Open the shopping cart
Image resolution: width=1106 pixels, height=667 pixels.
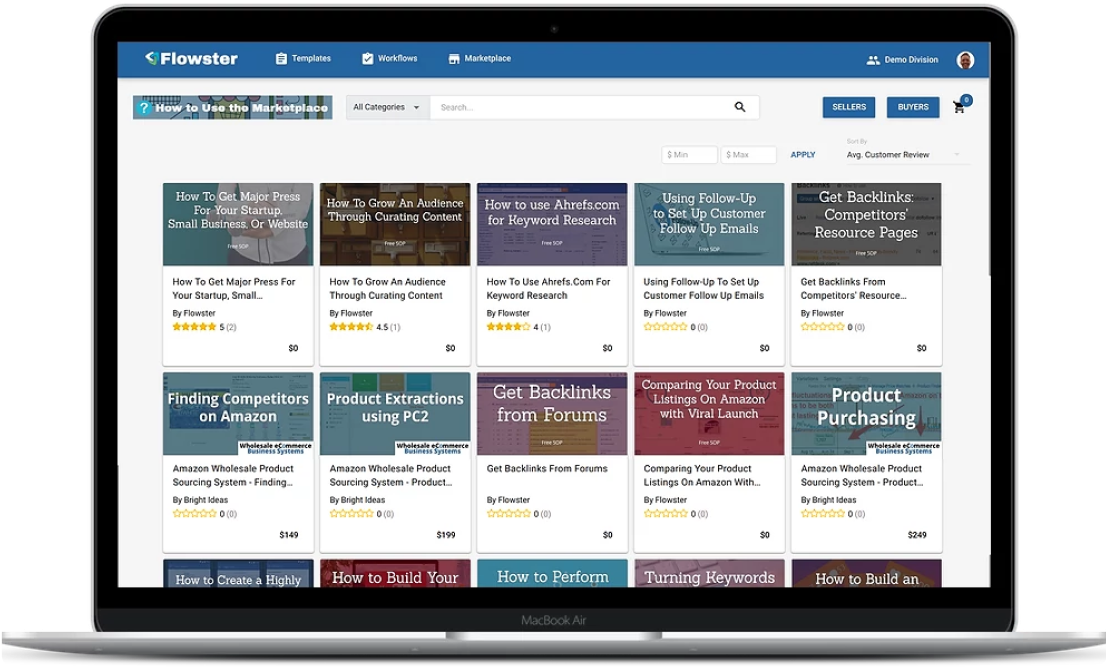(961, 106)
